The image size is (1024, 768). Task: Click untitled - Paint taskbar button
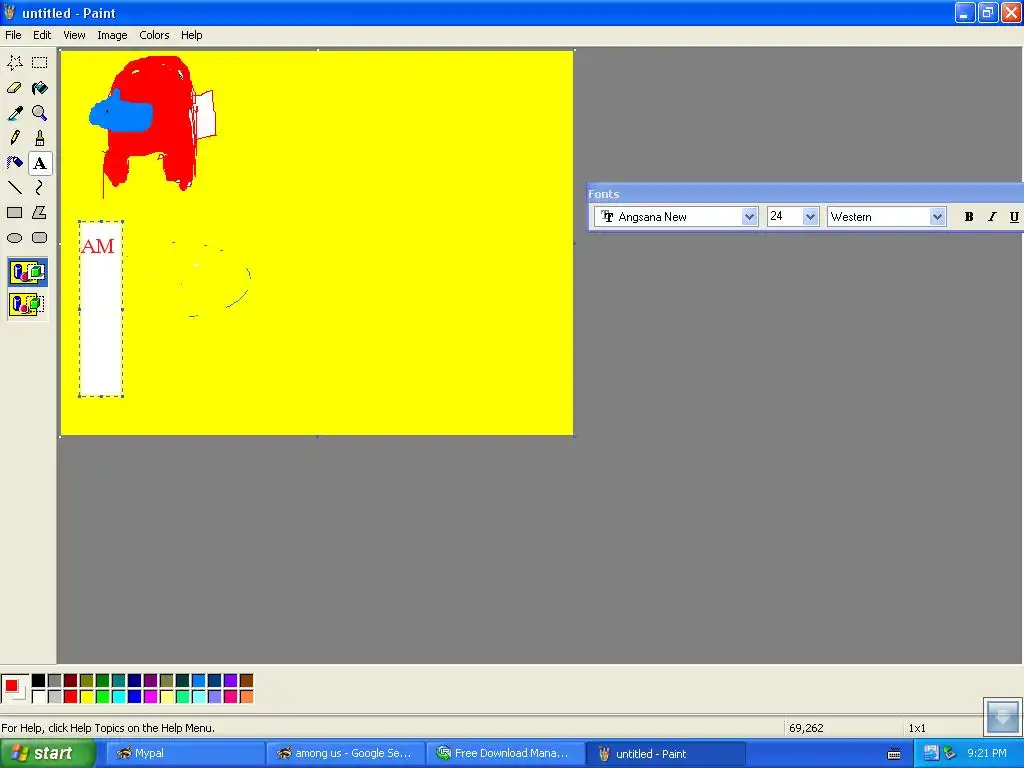[665, 754]
